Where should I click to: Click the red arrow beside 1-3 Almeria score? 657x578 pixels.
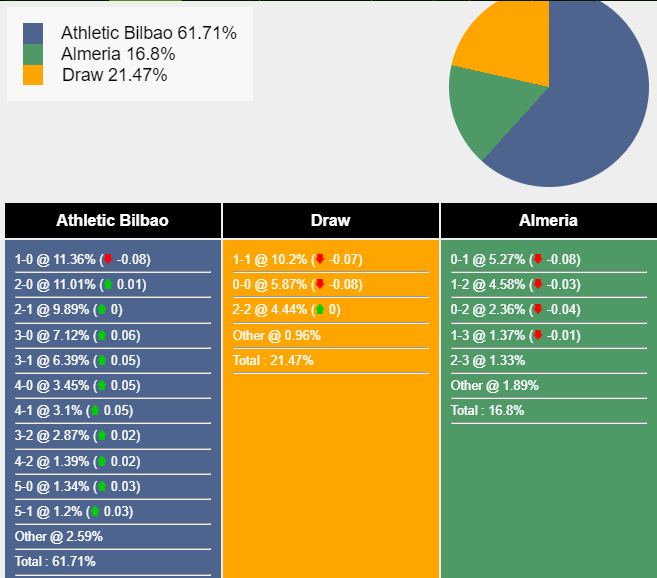tap(537, 335)
